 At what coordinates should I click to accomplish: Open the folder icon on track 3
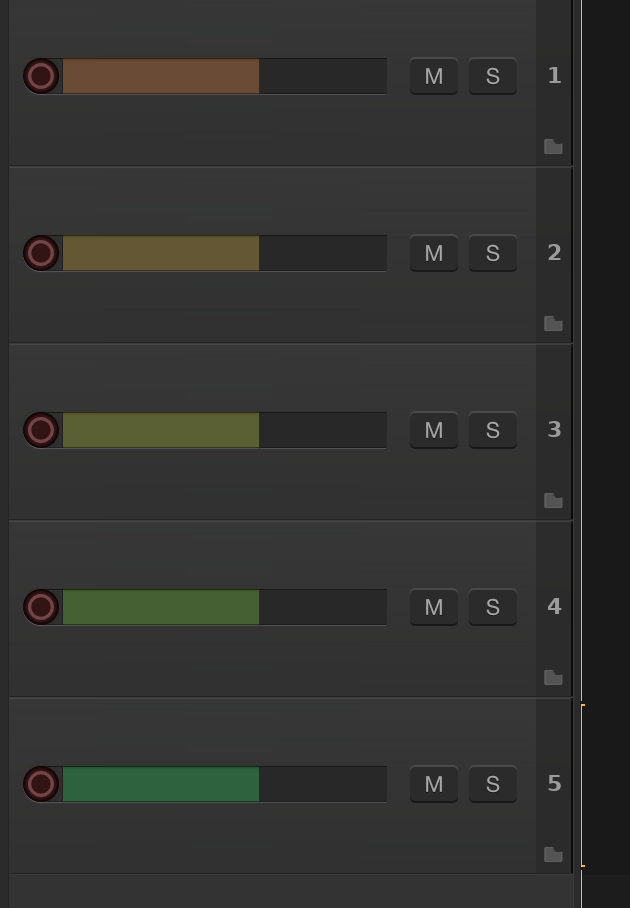[553, 500]
